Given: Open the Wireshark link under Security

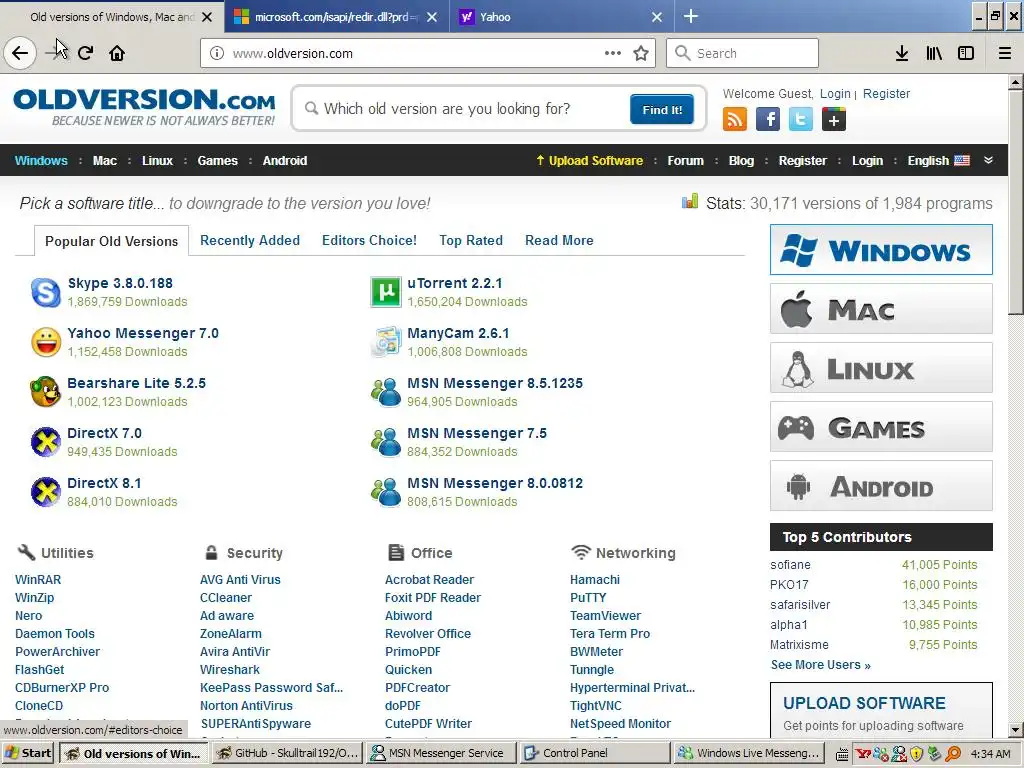Looking at the screenshot, I should 229,669.
